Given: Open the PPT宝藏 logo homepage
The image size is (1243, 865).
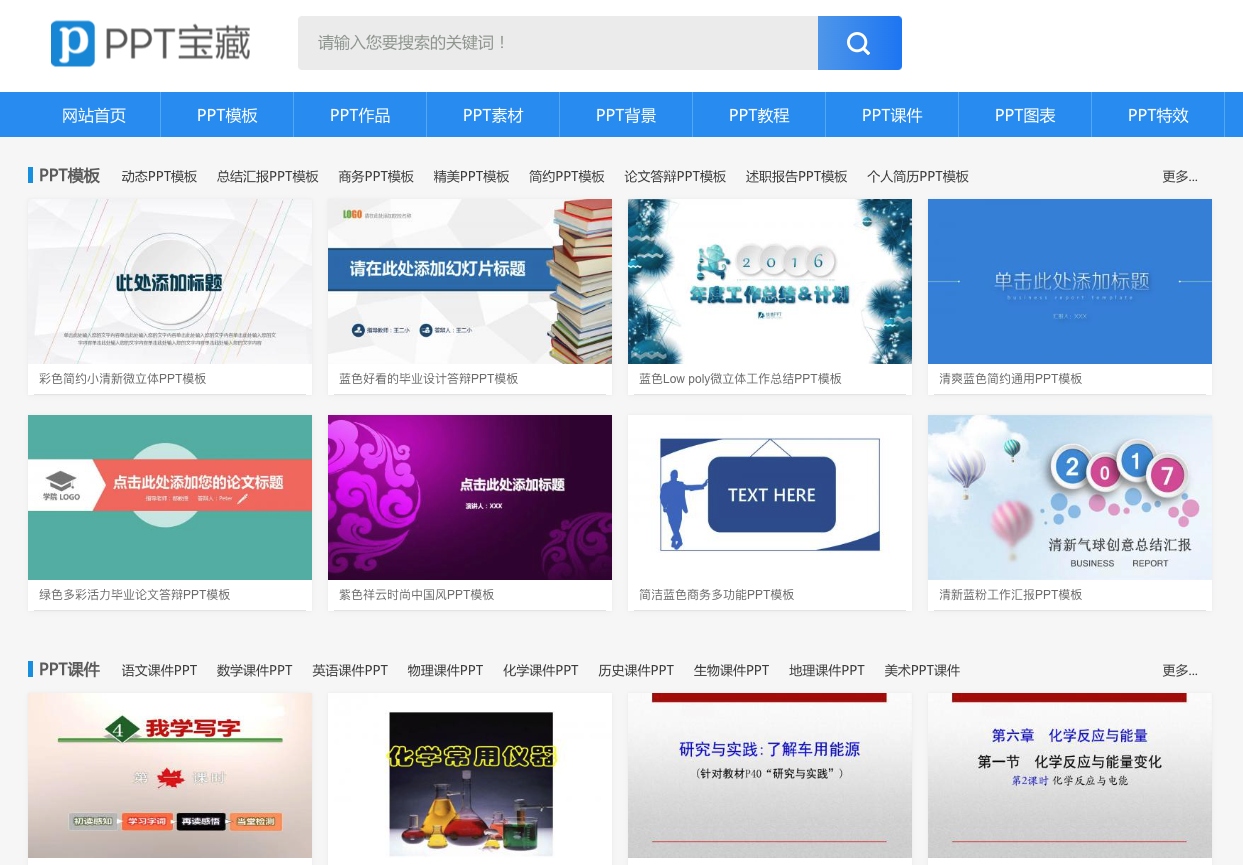Looking at the screenshot, I should (150, 43).
